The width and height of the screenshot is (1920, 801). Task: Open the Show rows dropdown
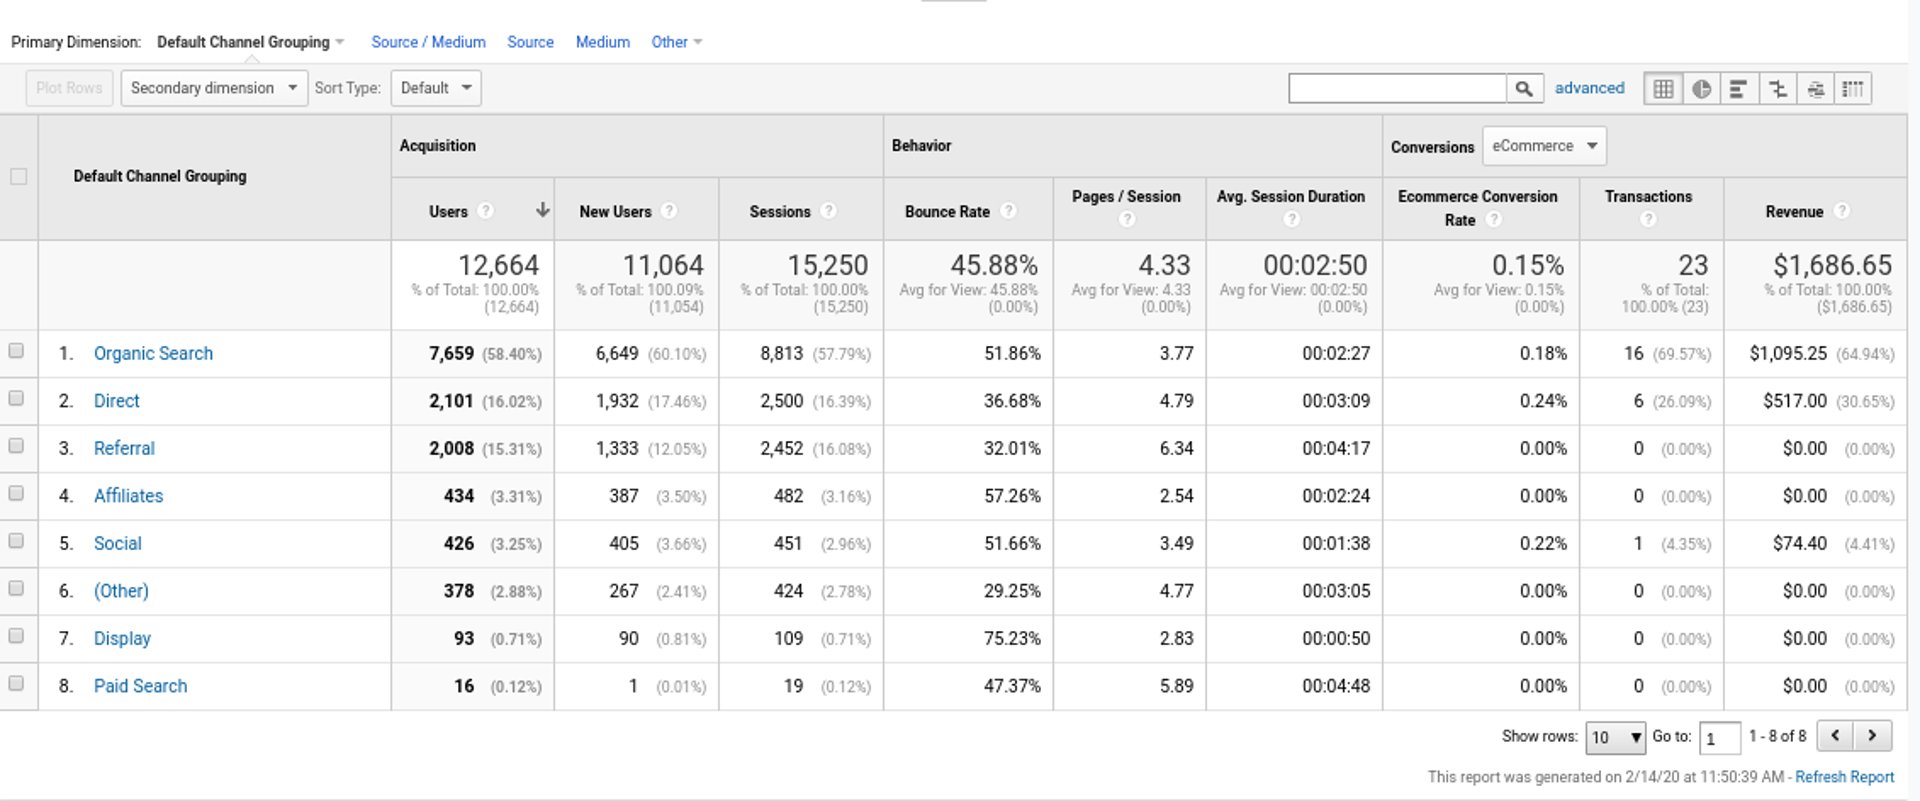click(1615, 737)
